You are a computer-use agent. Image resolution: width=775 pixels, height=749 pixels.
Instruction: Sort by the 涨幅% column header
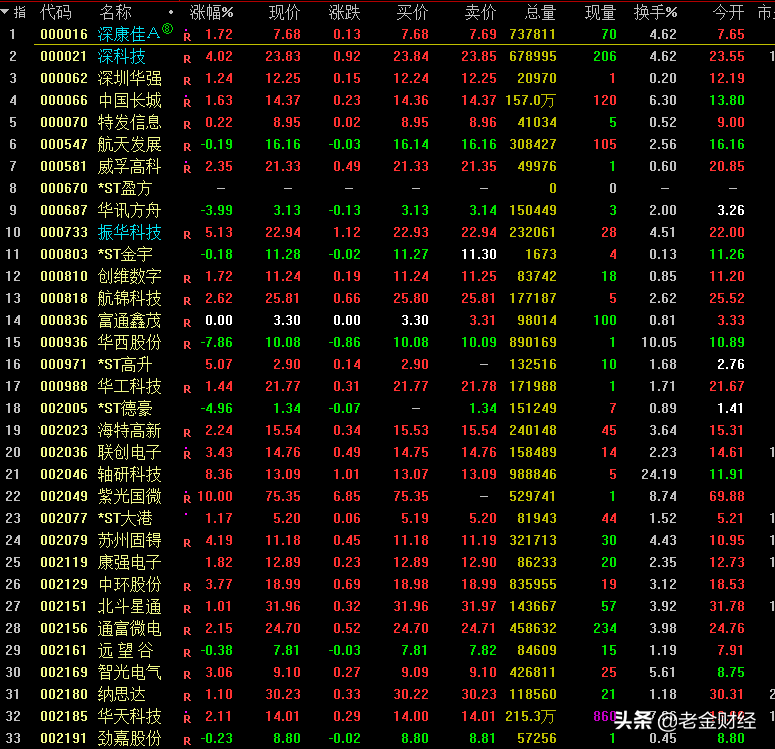[212, 12]
